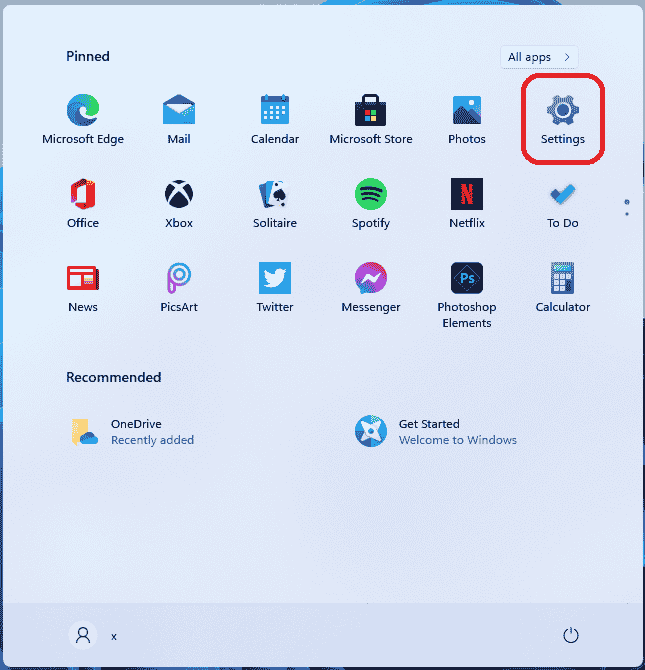
Task: Open Microsoft Edge from pinned apps
Action: coord(83,119)
